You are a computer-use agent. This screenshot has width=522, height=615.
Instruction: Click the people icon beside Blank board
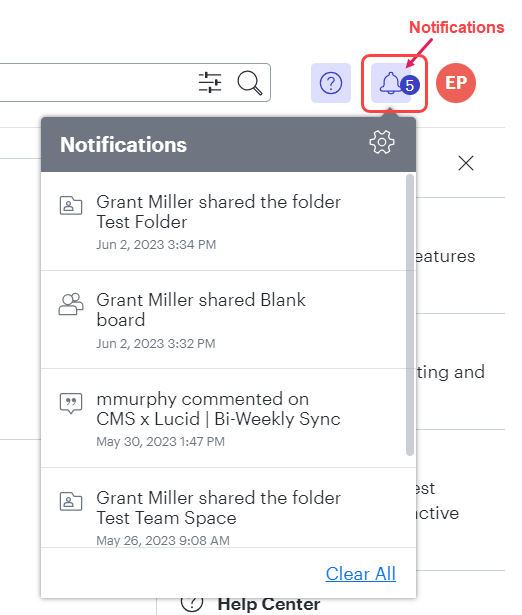pyautogui.click(x=71, y=304)
